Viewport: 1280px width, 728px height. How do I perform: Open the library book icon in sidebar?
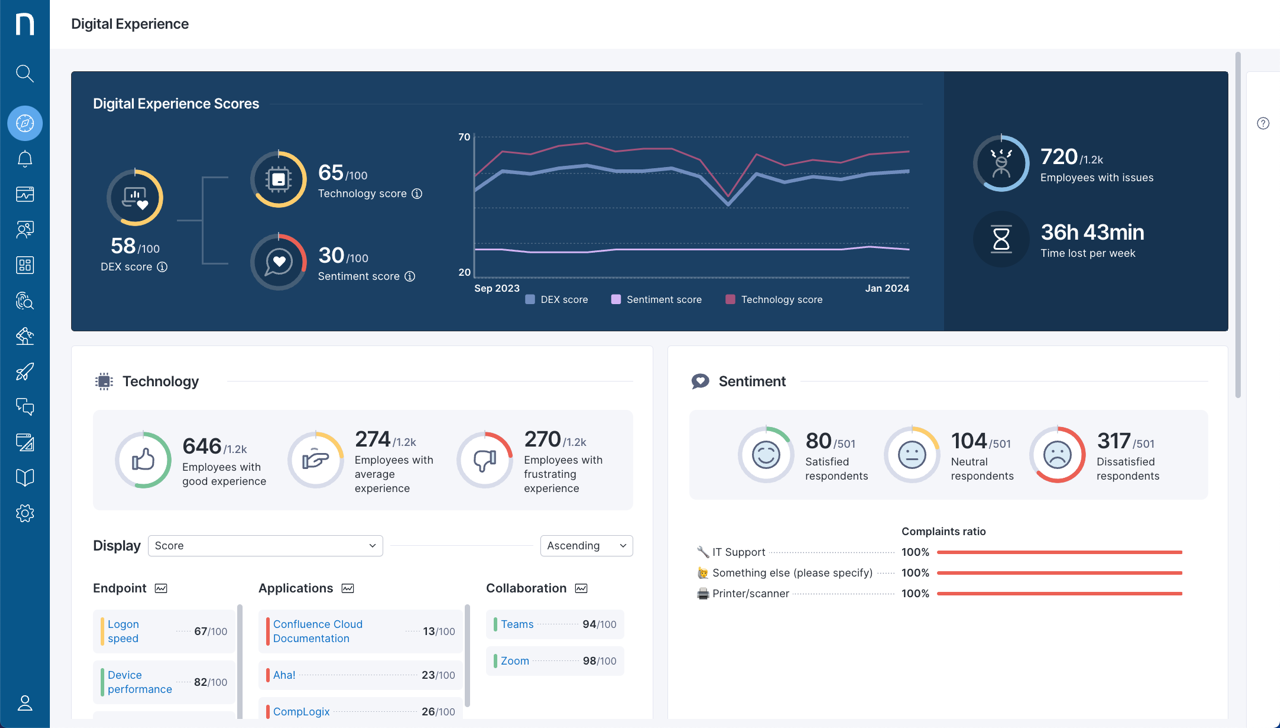25,477
